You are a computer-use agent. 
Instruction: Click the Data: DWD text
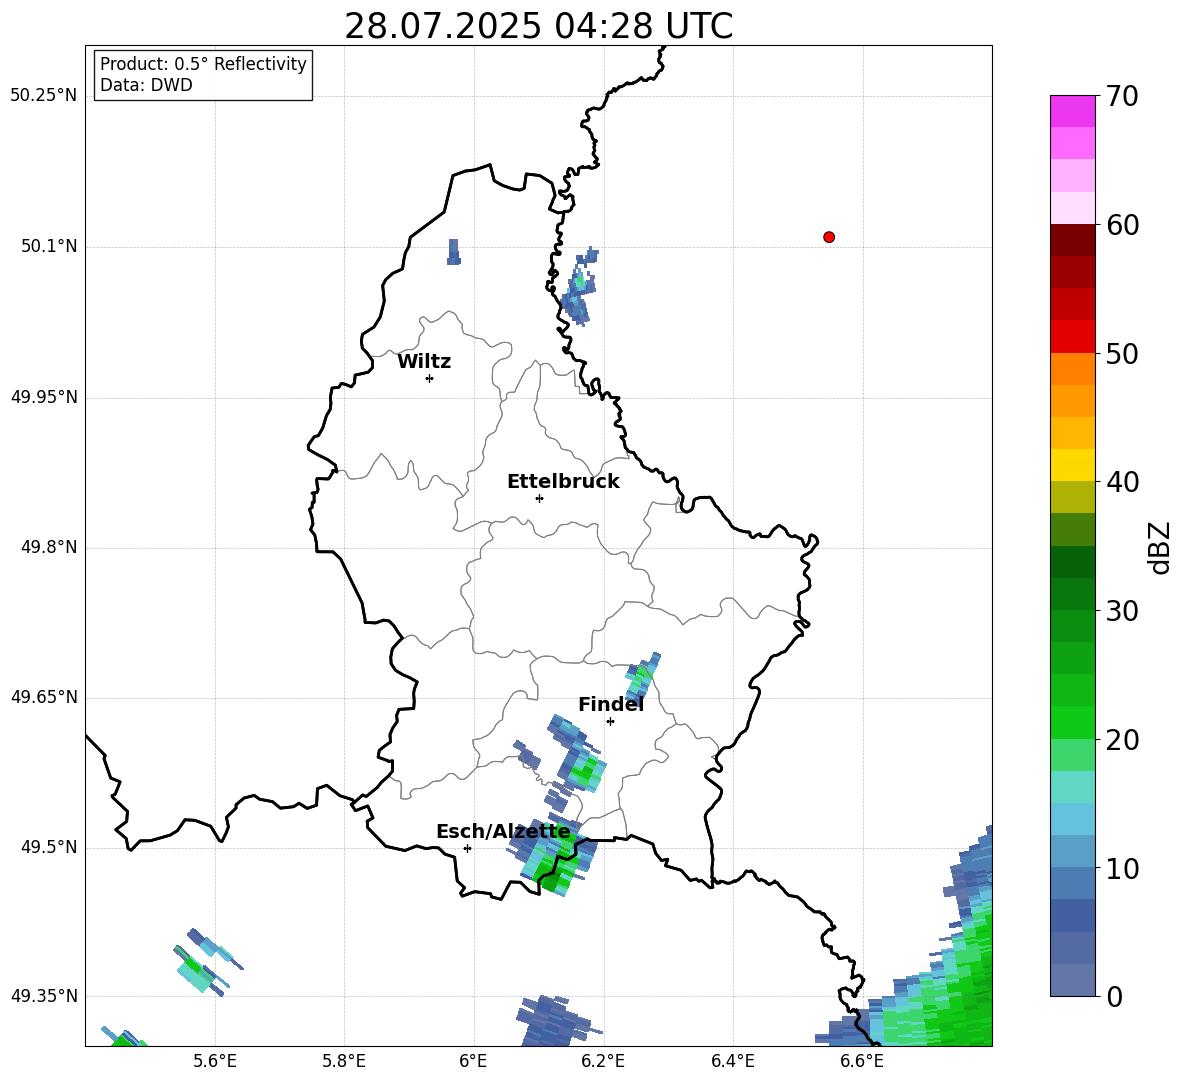[x=146, y=85]
